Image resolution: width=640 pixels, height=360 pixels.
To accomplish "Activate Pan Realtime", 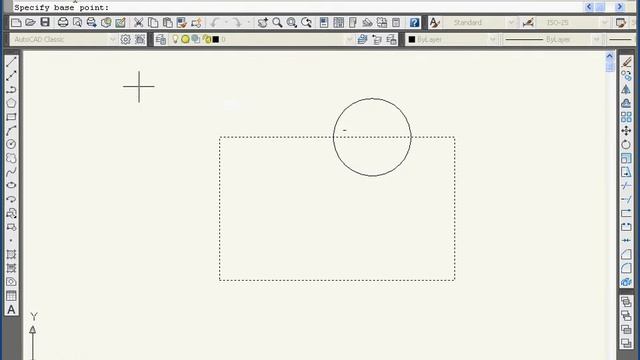I will (263, 22).
